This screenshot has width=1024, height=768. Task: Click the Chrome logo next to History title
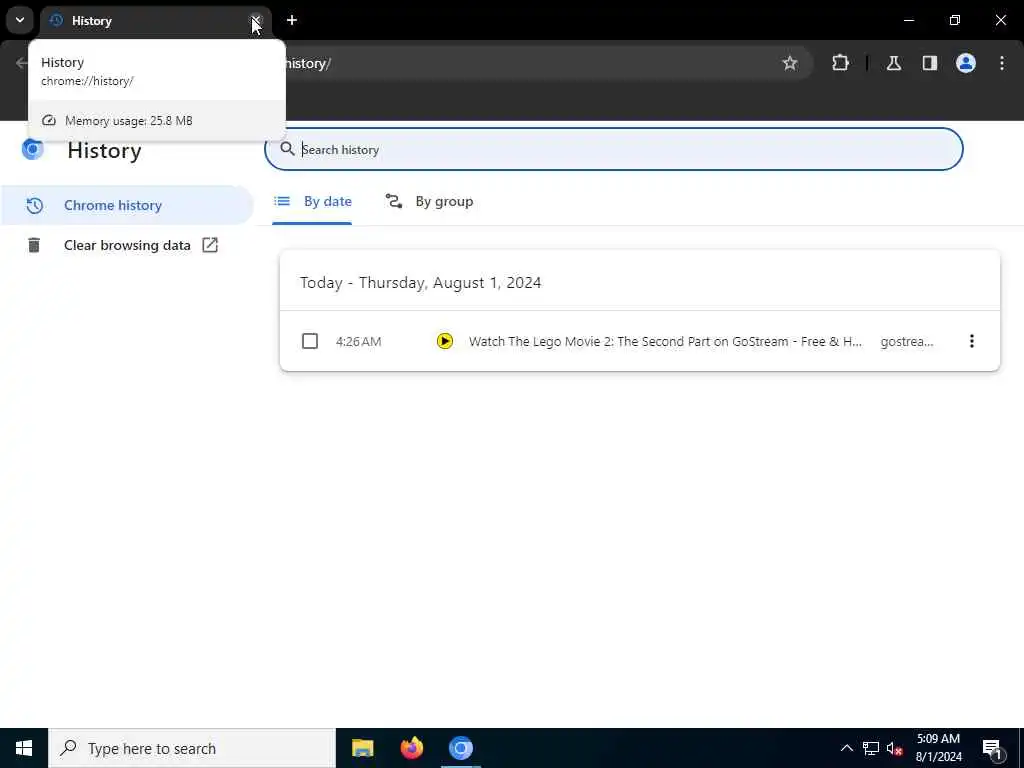[33, 150]
